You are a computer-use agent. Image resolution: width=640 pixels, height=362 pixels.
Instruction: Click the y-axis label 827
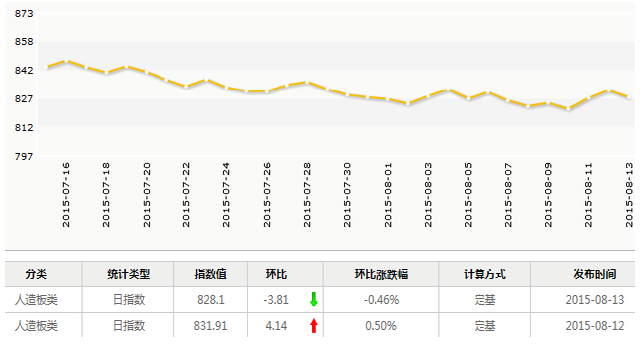(x=24, y=98)
